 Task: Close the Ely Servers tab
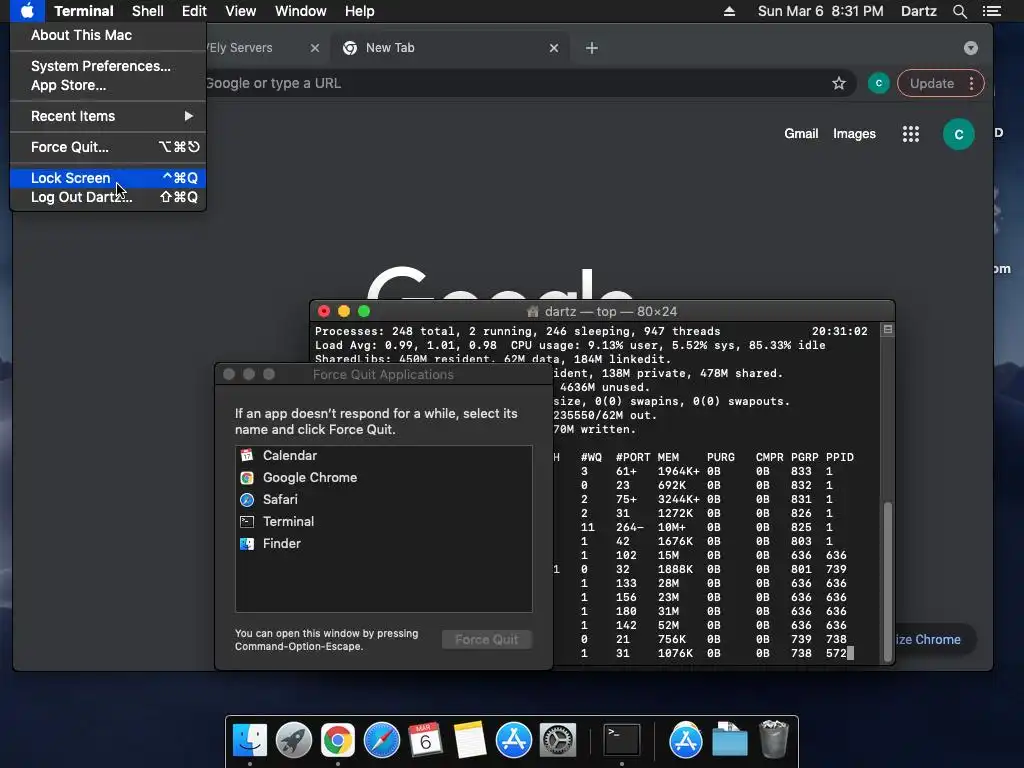pyautogui.click(x=315, y=48)
